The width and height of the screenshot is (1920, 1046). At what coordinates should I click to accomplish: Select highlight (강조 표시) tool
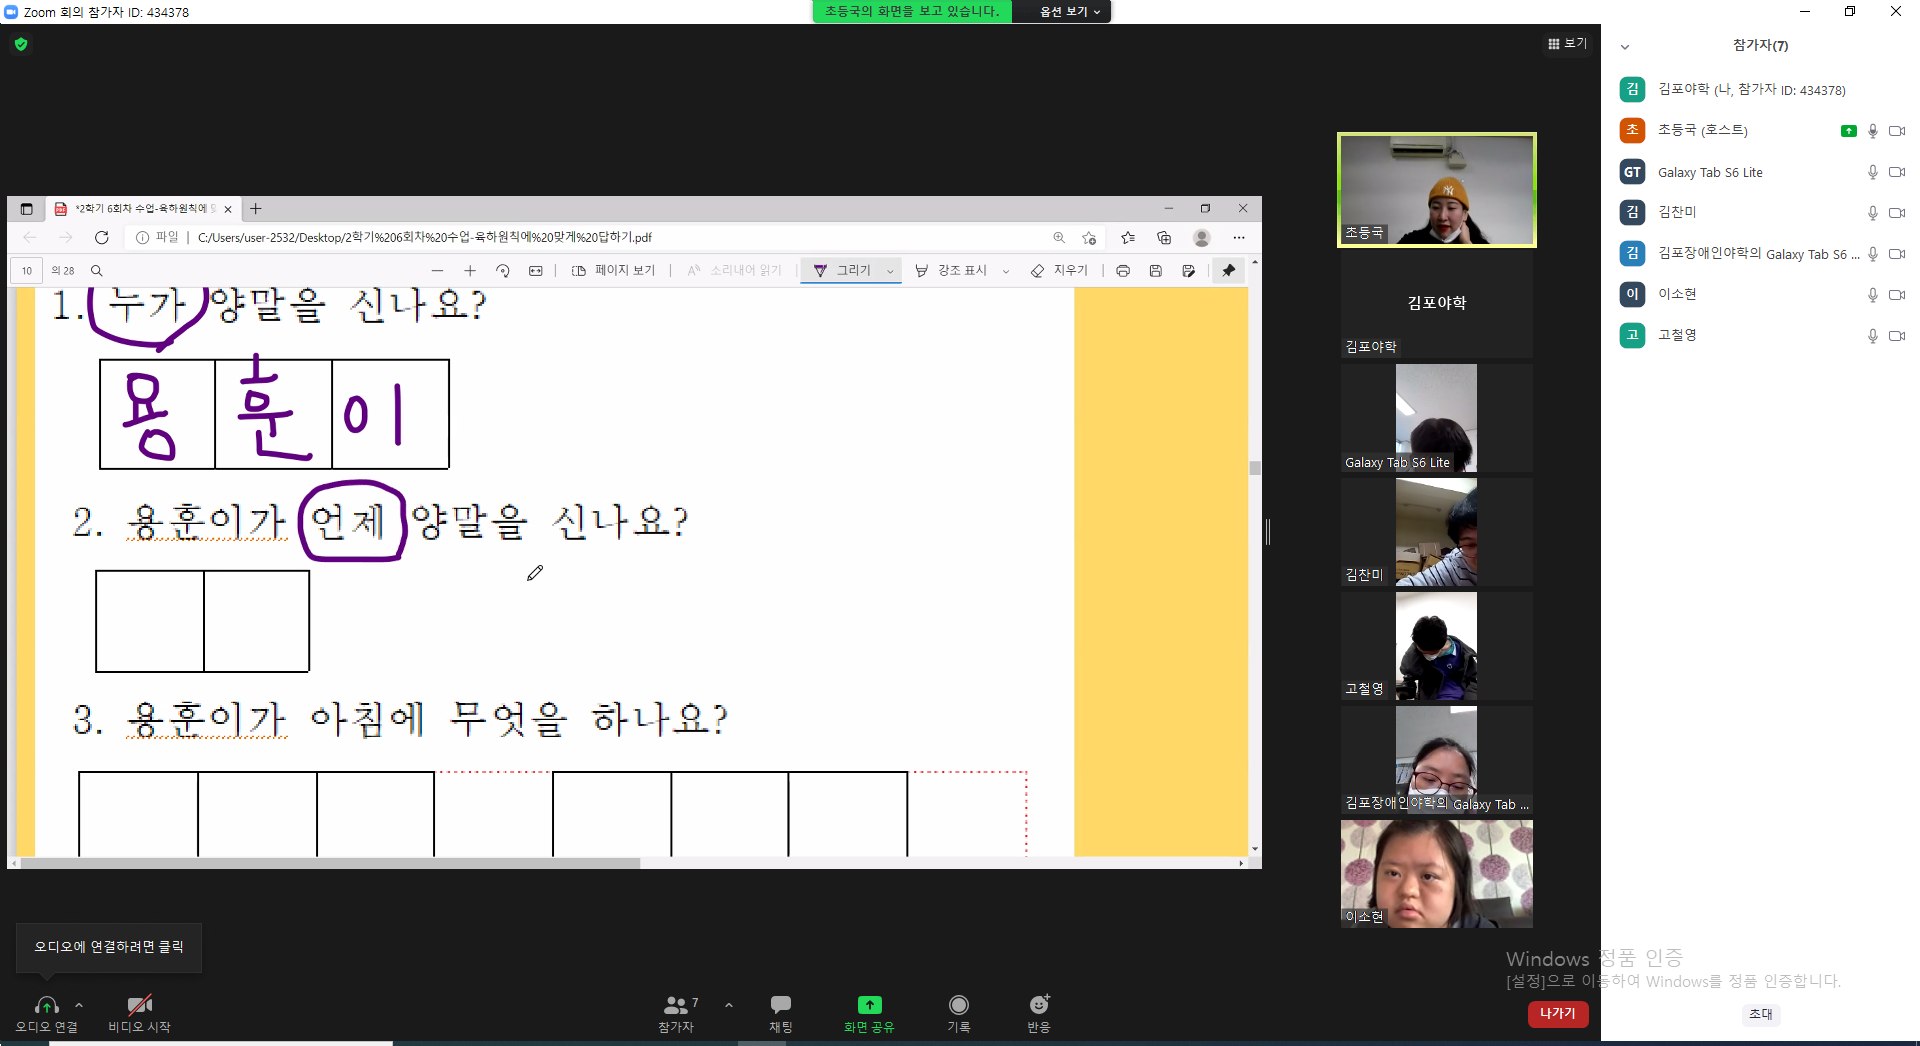(x=951, y=271)
